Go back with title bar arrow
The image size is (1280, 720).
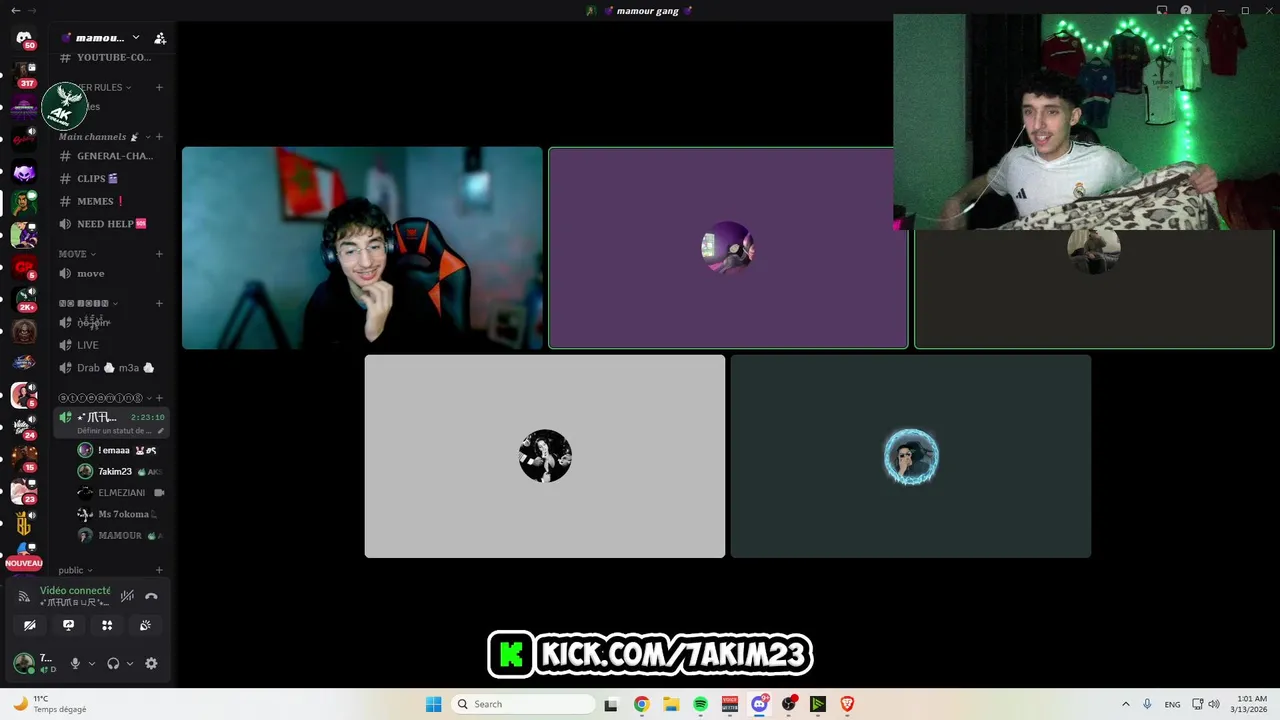(15, 10)
